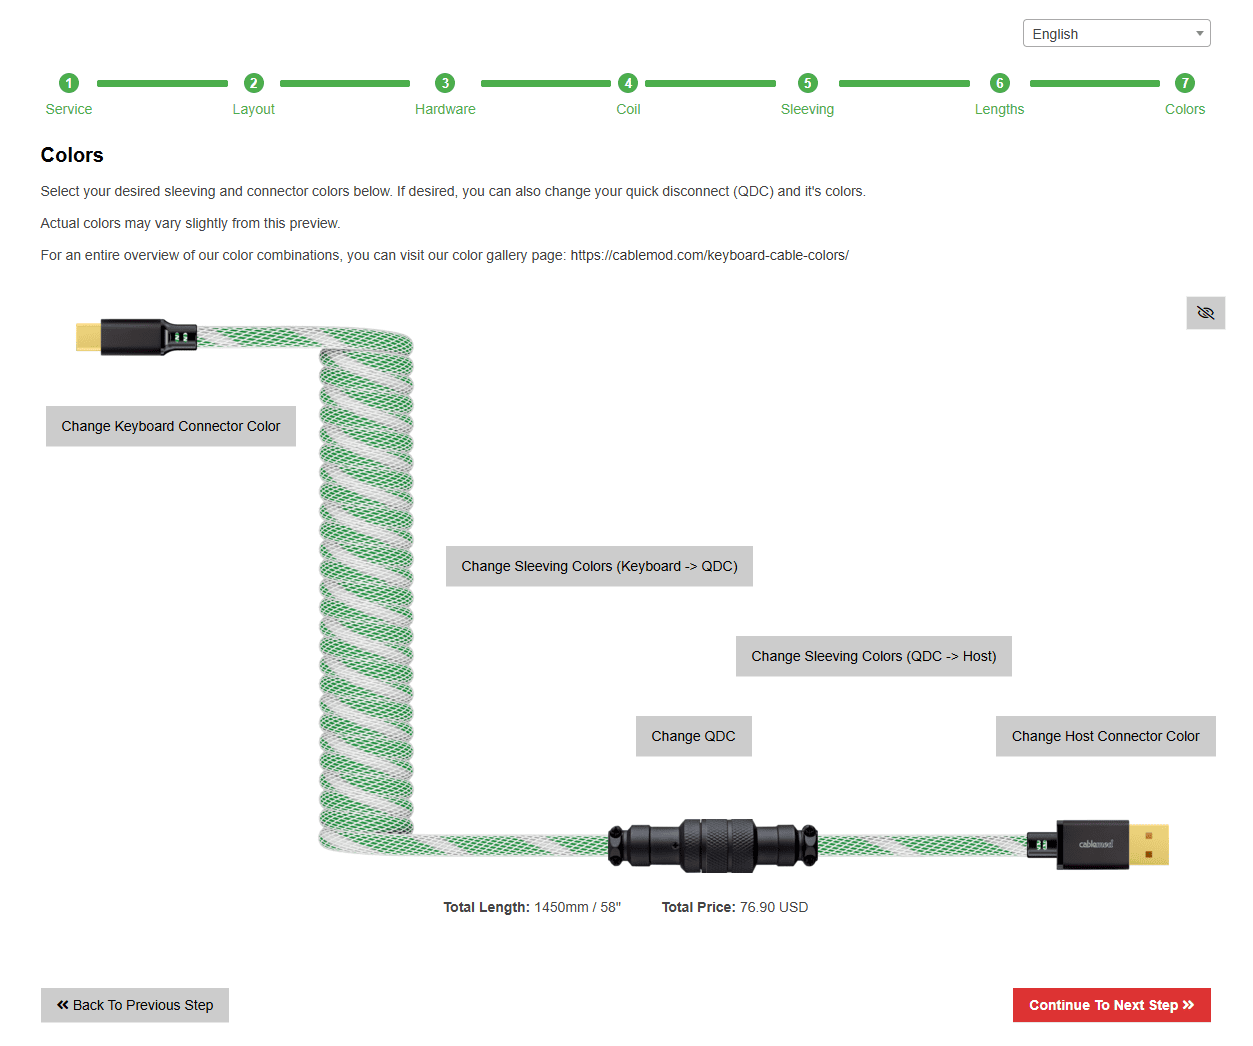Click the Hardware step label

click(x=445, y=109)
